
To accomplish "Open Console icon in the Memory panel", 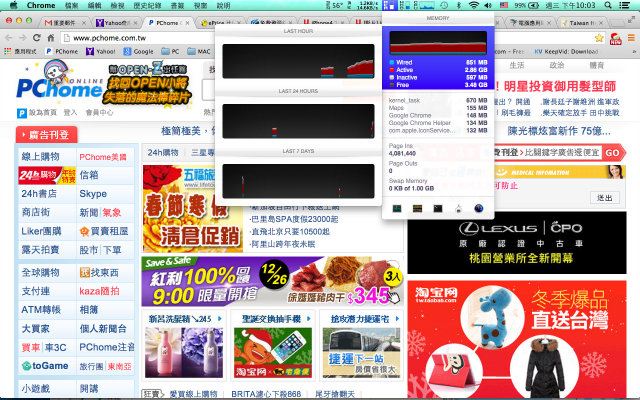I will click(x=417, y=209).
